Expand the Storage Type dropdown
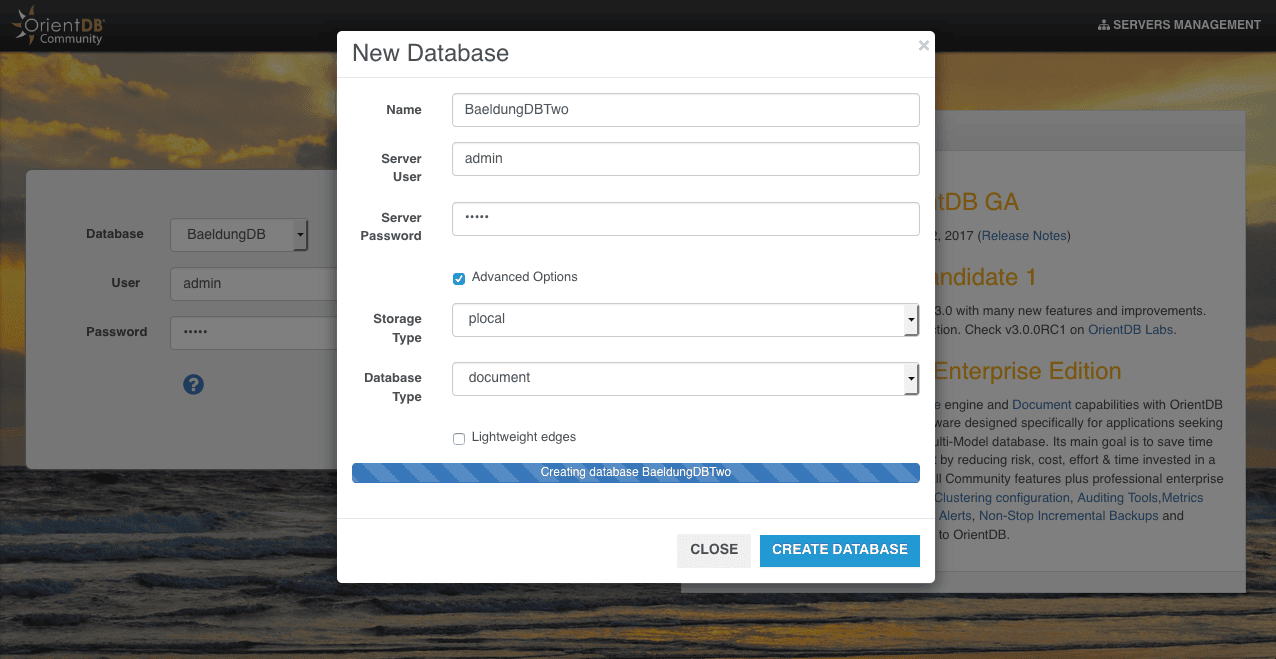Image resolution: width=1276 pixels, height=659 pixels. click(x=685, y=320)
